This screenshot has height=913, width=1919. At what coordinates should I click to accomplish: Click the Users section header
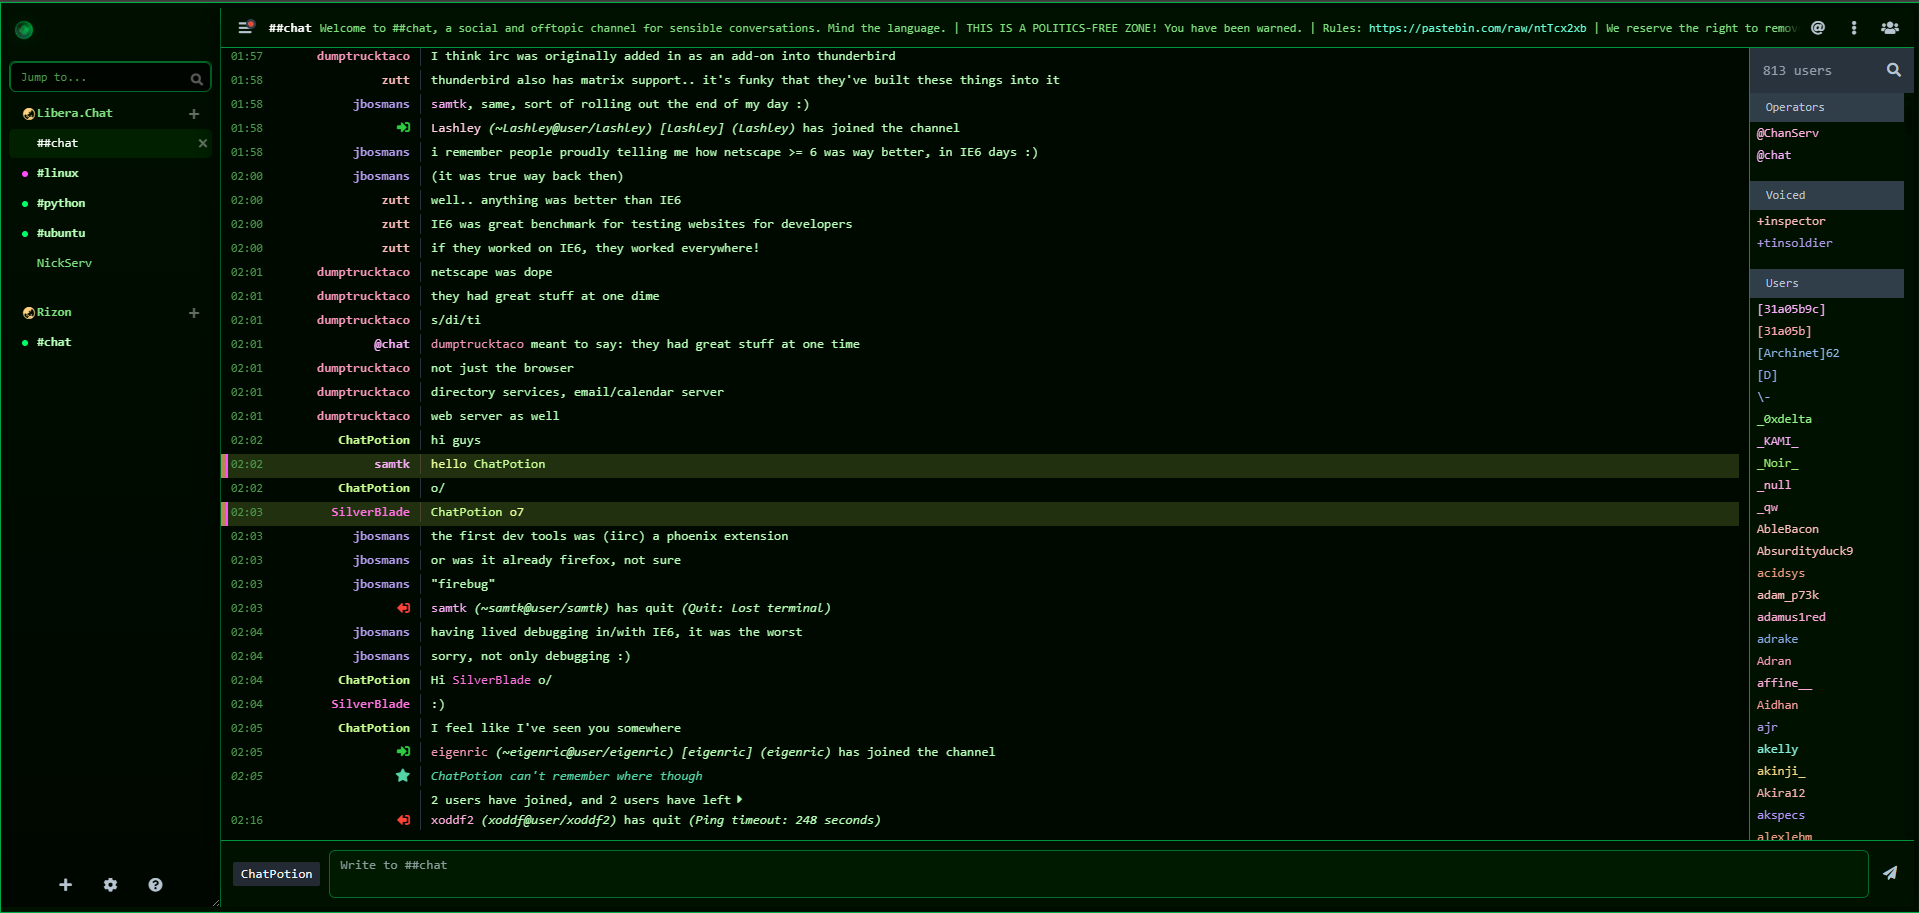coord(1827,283)
